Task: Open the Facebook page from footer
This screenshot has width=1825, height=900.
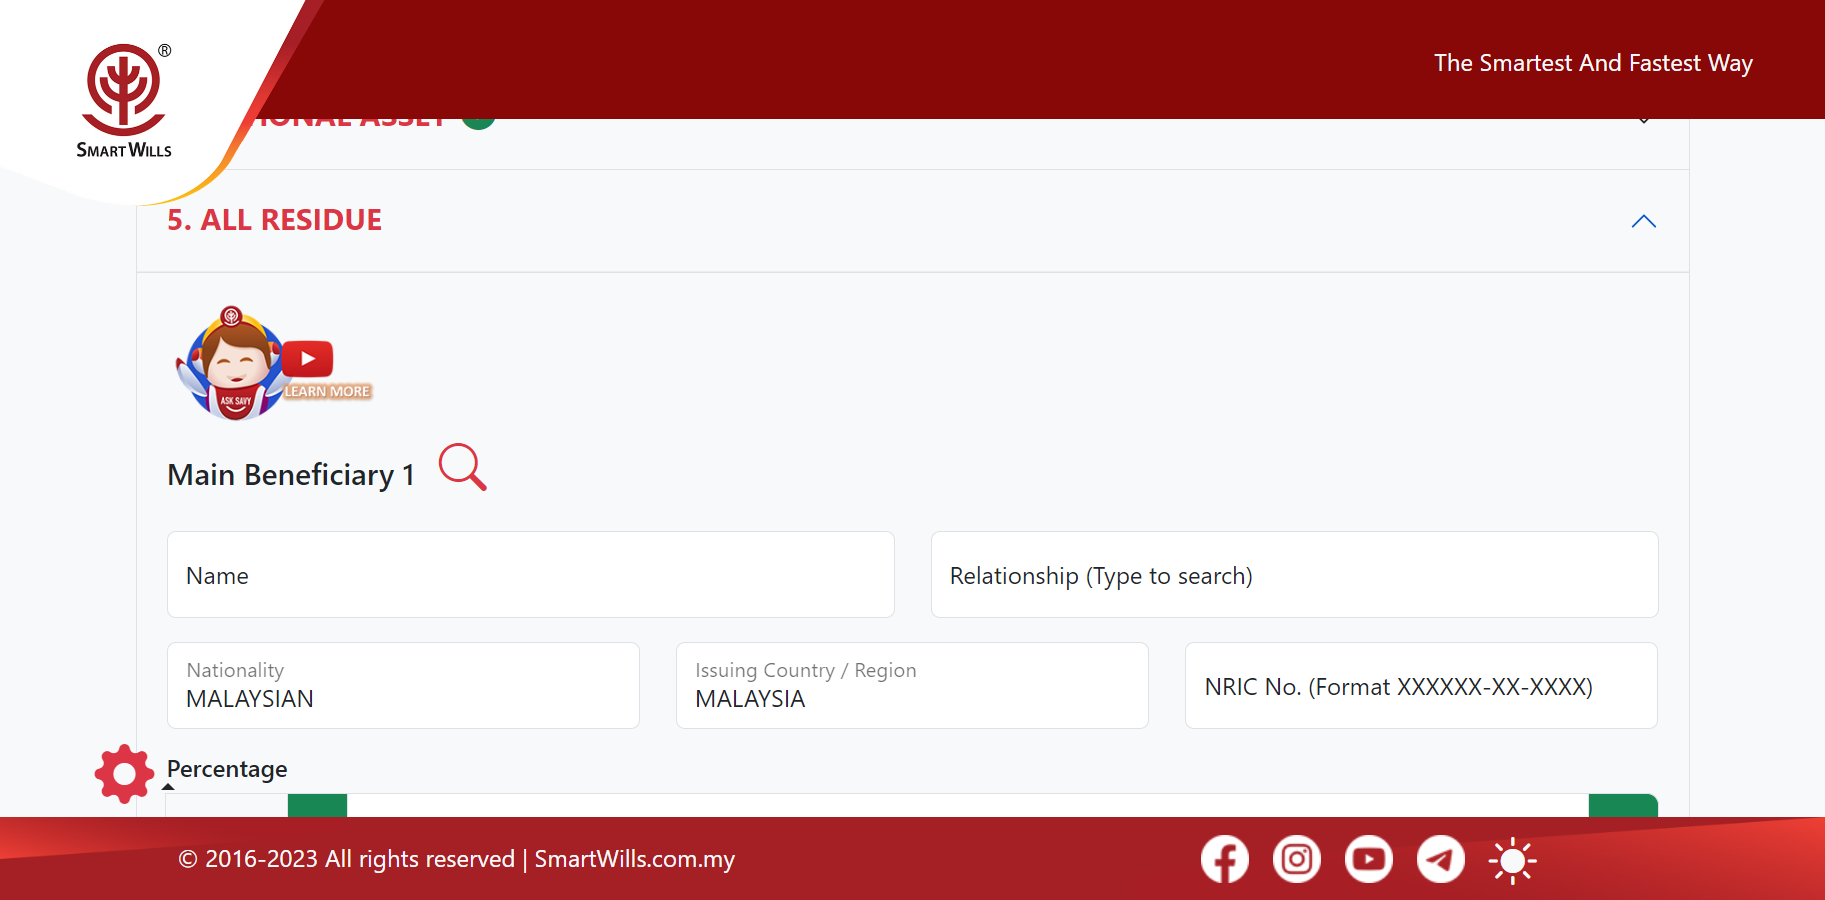Action: click(1225, 860)
